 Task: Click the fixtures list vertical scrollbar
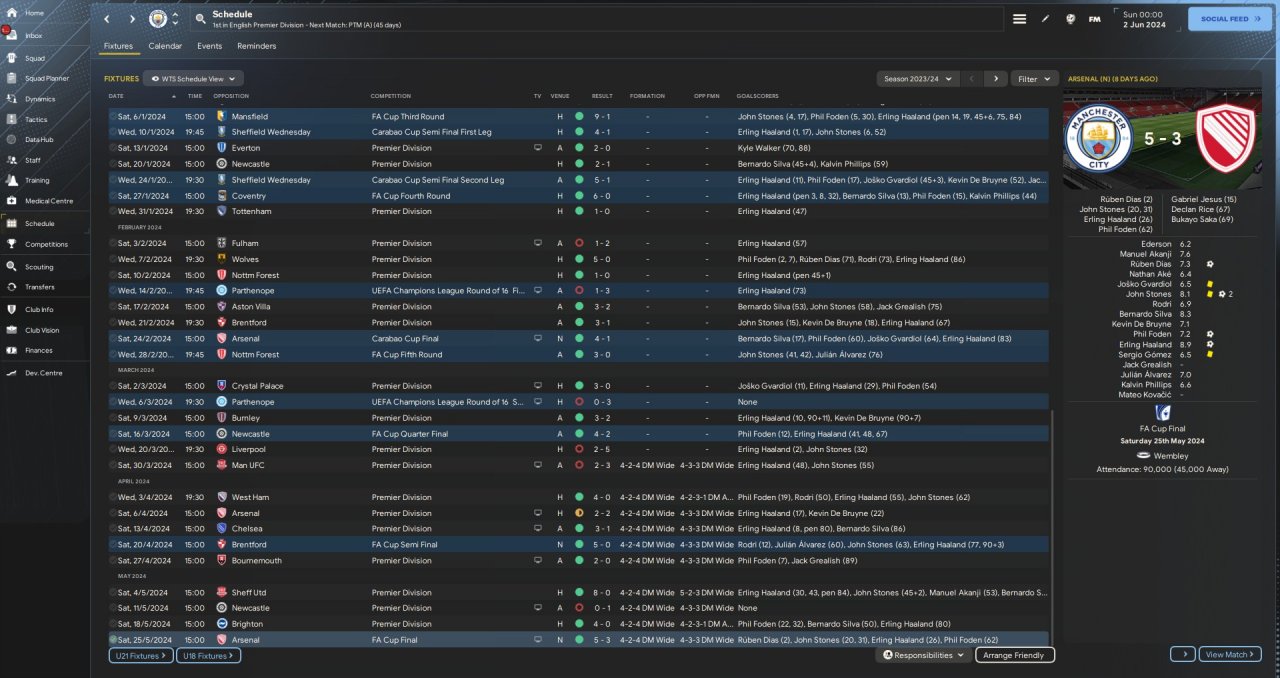1053,528
